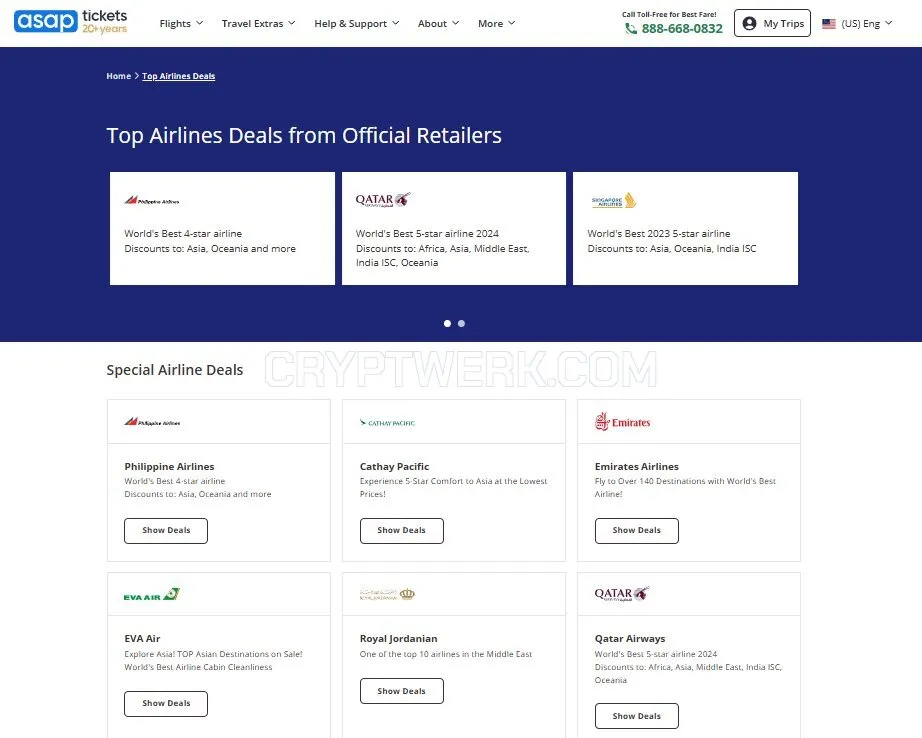
Task: Open My Trips
Action: coord(772,23)
